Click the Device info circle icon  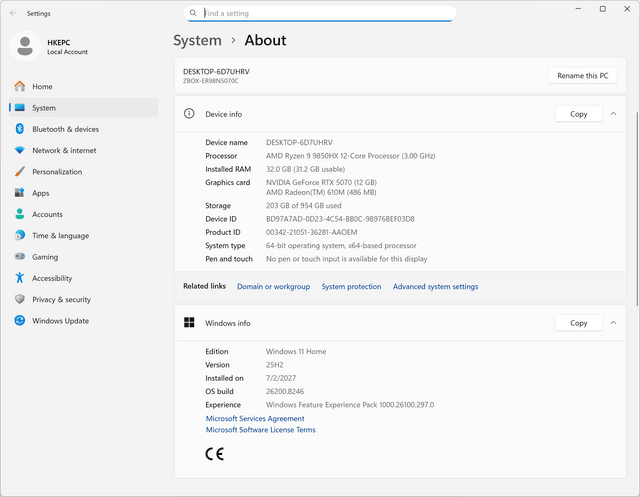click(189, 113)
